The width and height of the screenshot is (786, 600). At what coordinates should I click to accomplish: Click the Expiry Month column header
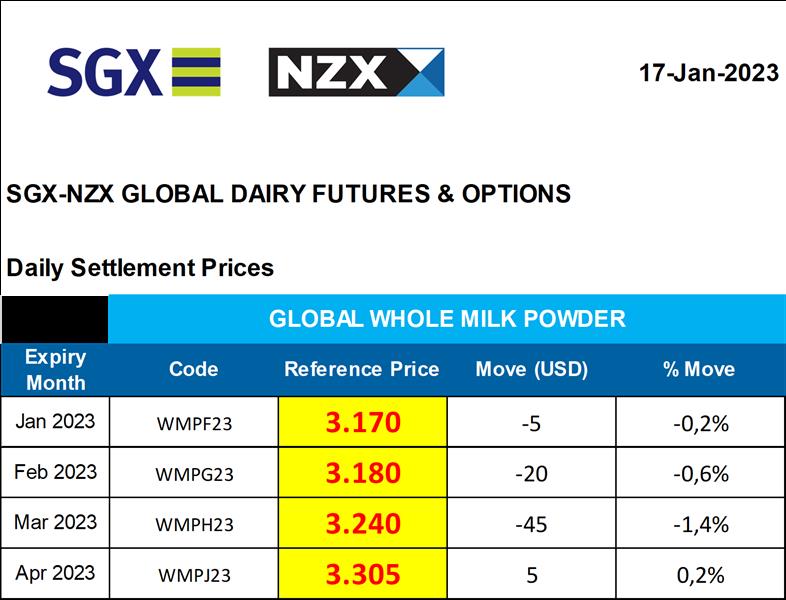[56, 369]
